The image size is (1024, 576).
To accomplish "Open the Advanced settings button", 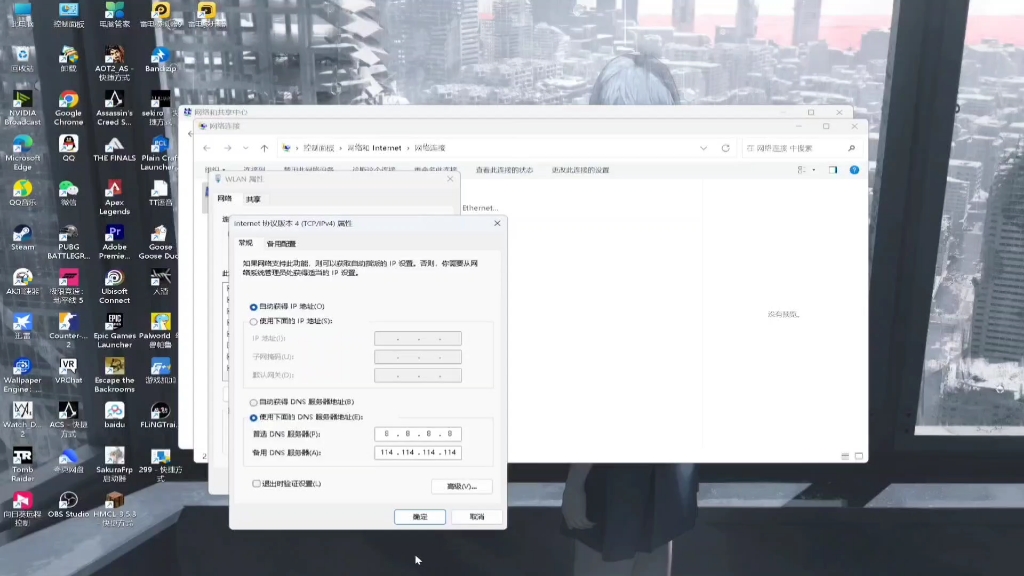I will (x=462, y=487).
